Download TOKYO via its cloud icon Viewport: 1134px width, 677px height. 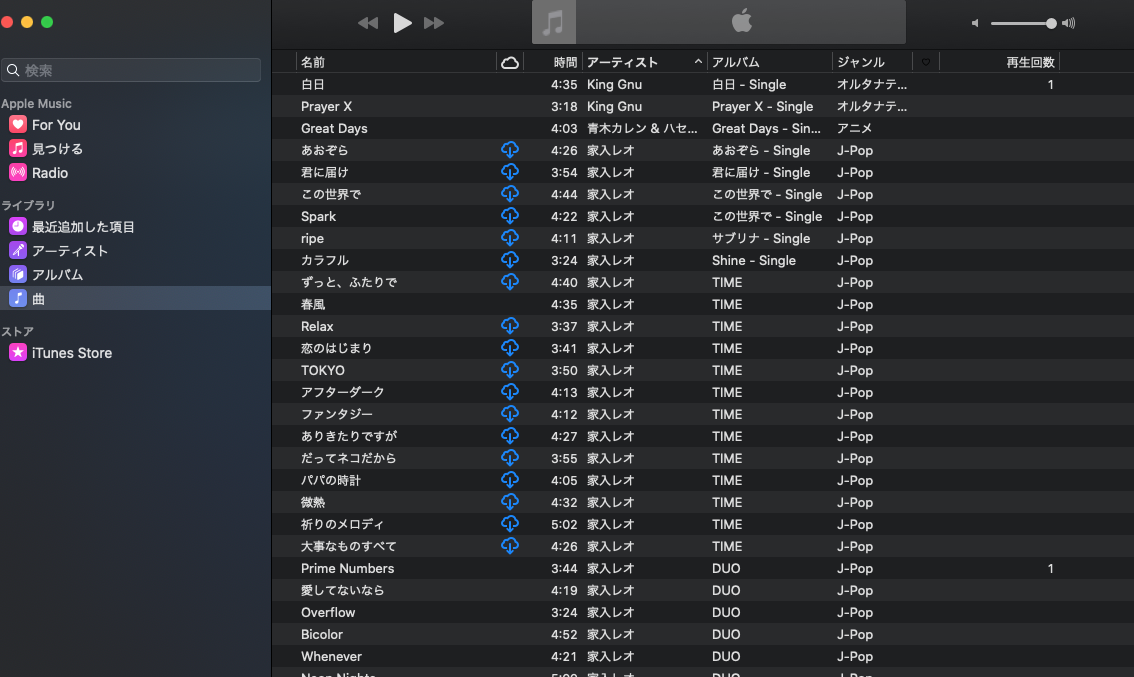(510, 370)
